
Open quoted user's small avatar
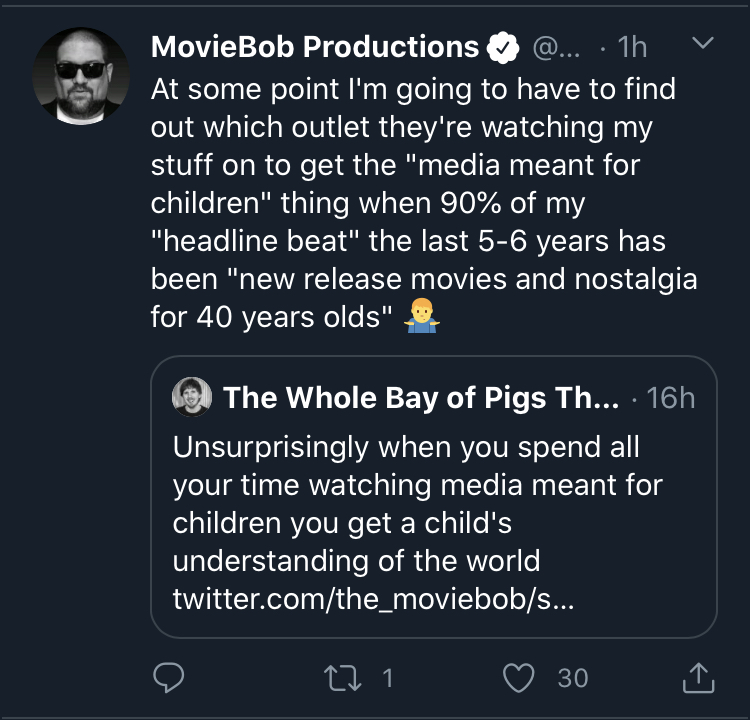pos(192,397)
